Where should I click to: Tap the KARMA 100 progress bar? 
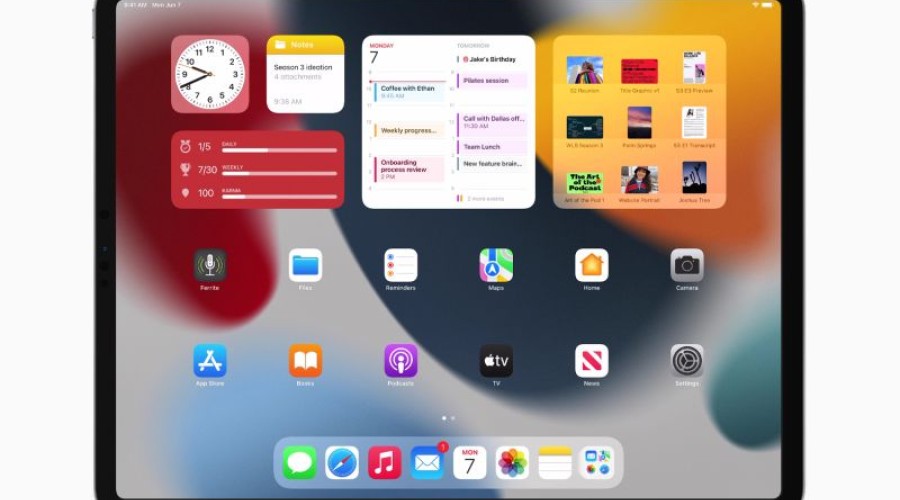[x=279, y=196]
